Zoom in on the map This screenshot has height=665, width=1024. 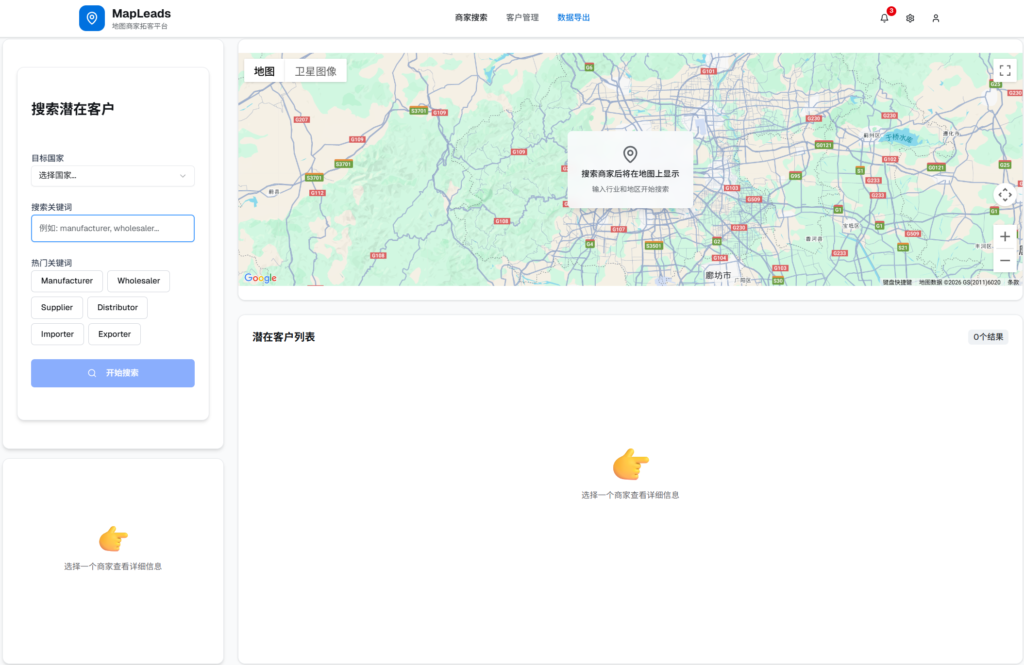tap(1005, 237)
